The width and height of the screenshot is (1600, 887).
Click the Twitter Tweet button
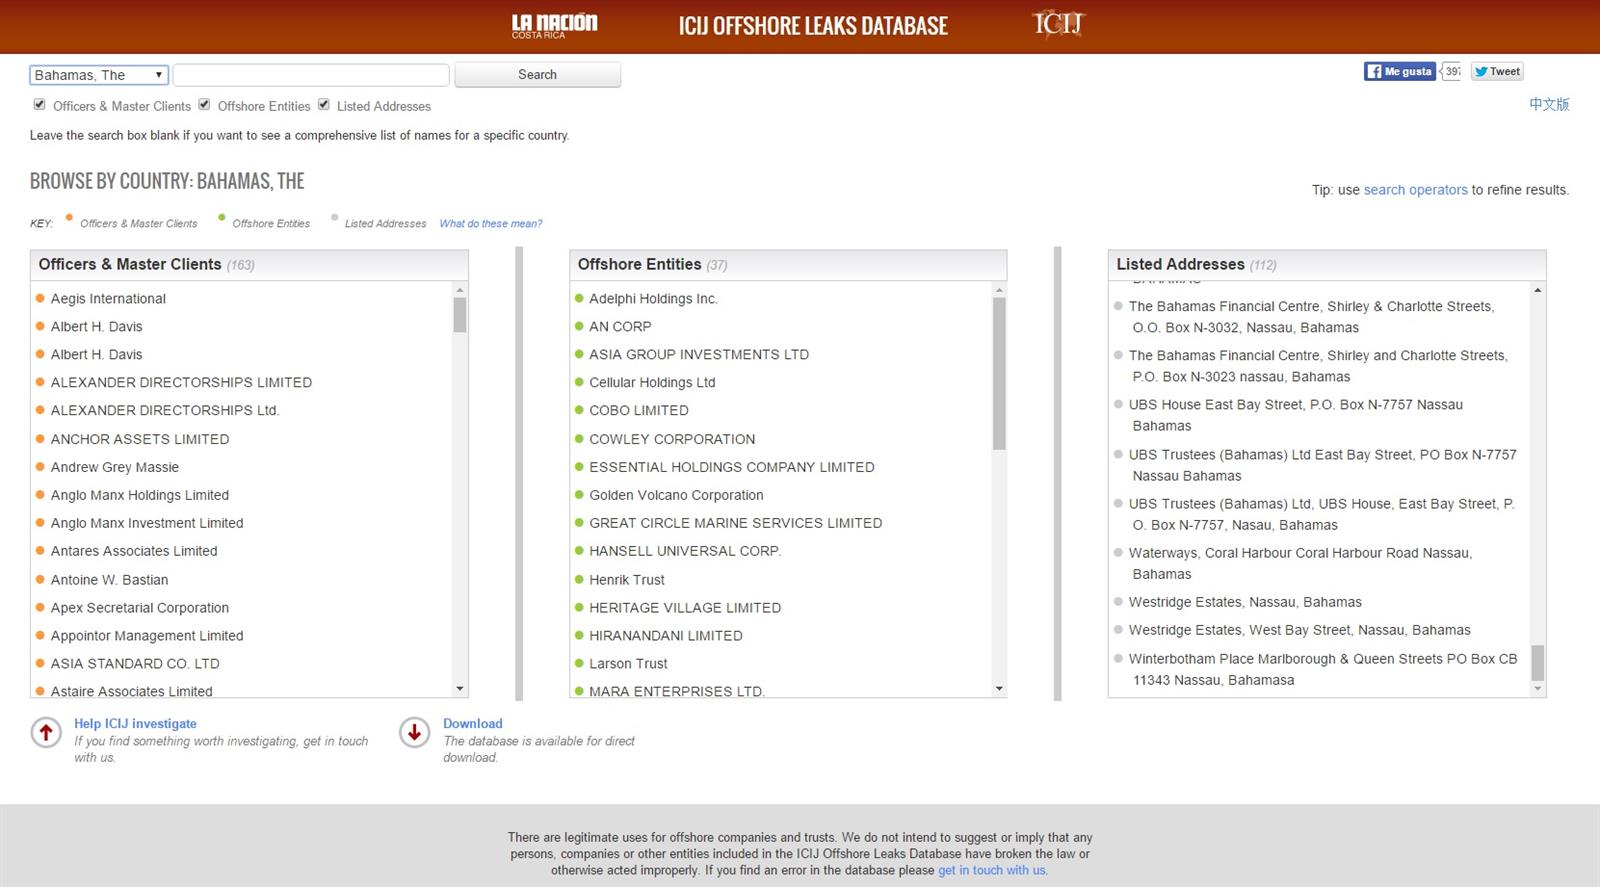click(x=1497, y=71)
